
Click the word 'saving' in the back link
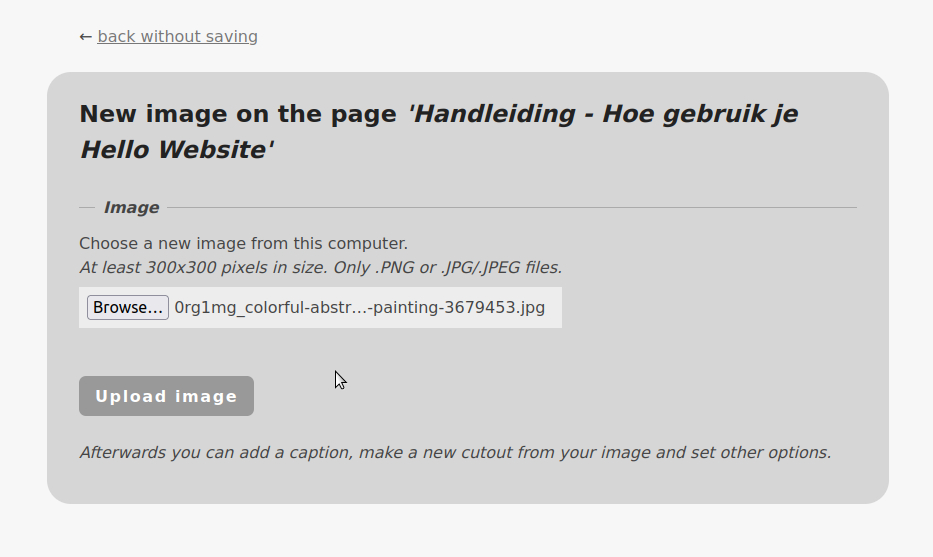coord(232,37)
